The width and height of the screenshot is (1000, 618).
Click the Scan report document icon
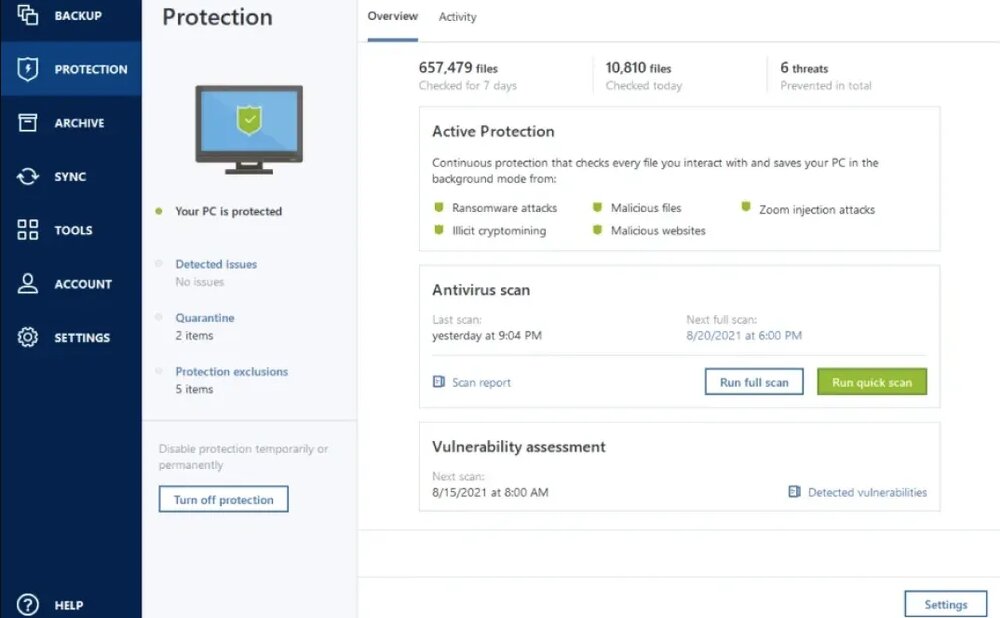pyautogui.click(x=437, y=381)
